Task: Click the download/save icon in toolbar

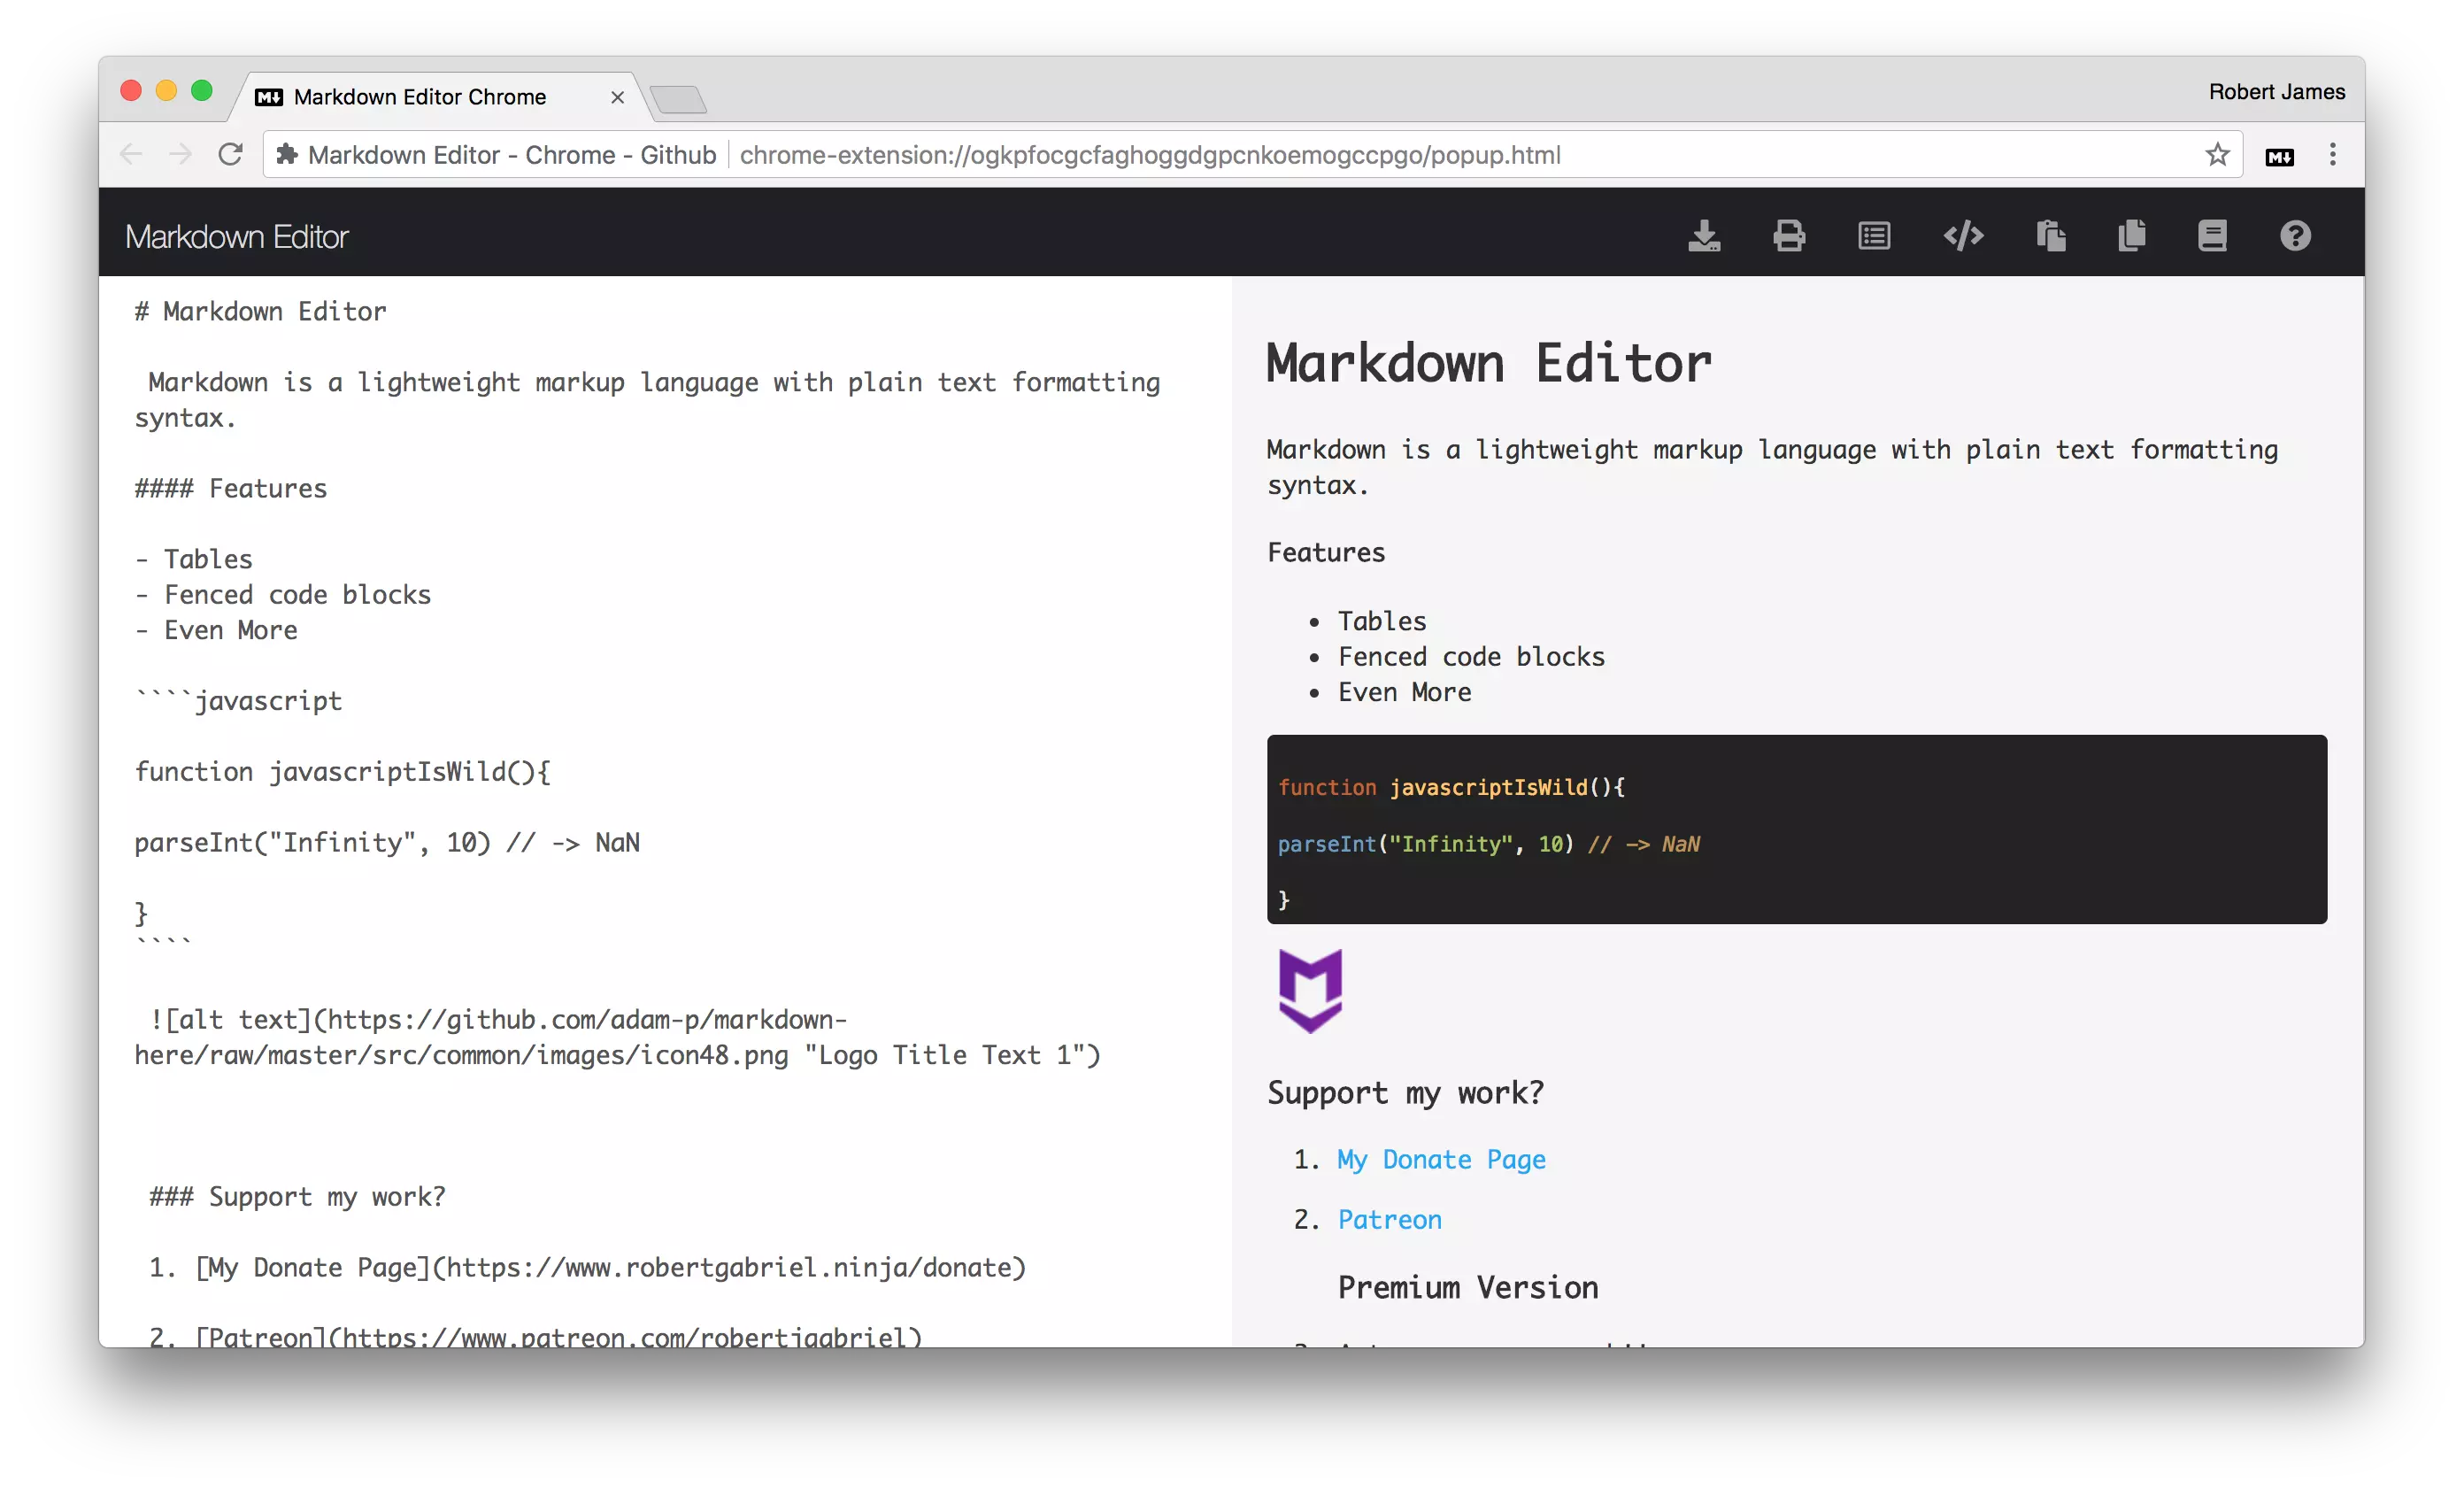Action: click(1704, 235)
